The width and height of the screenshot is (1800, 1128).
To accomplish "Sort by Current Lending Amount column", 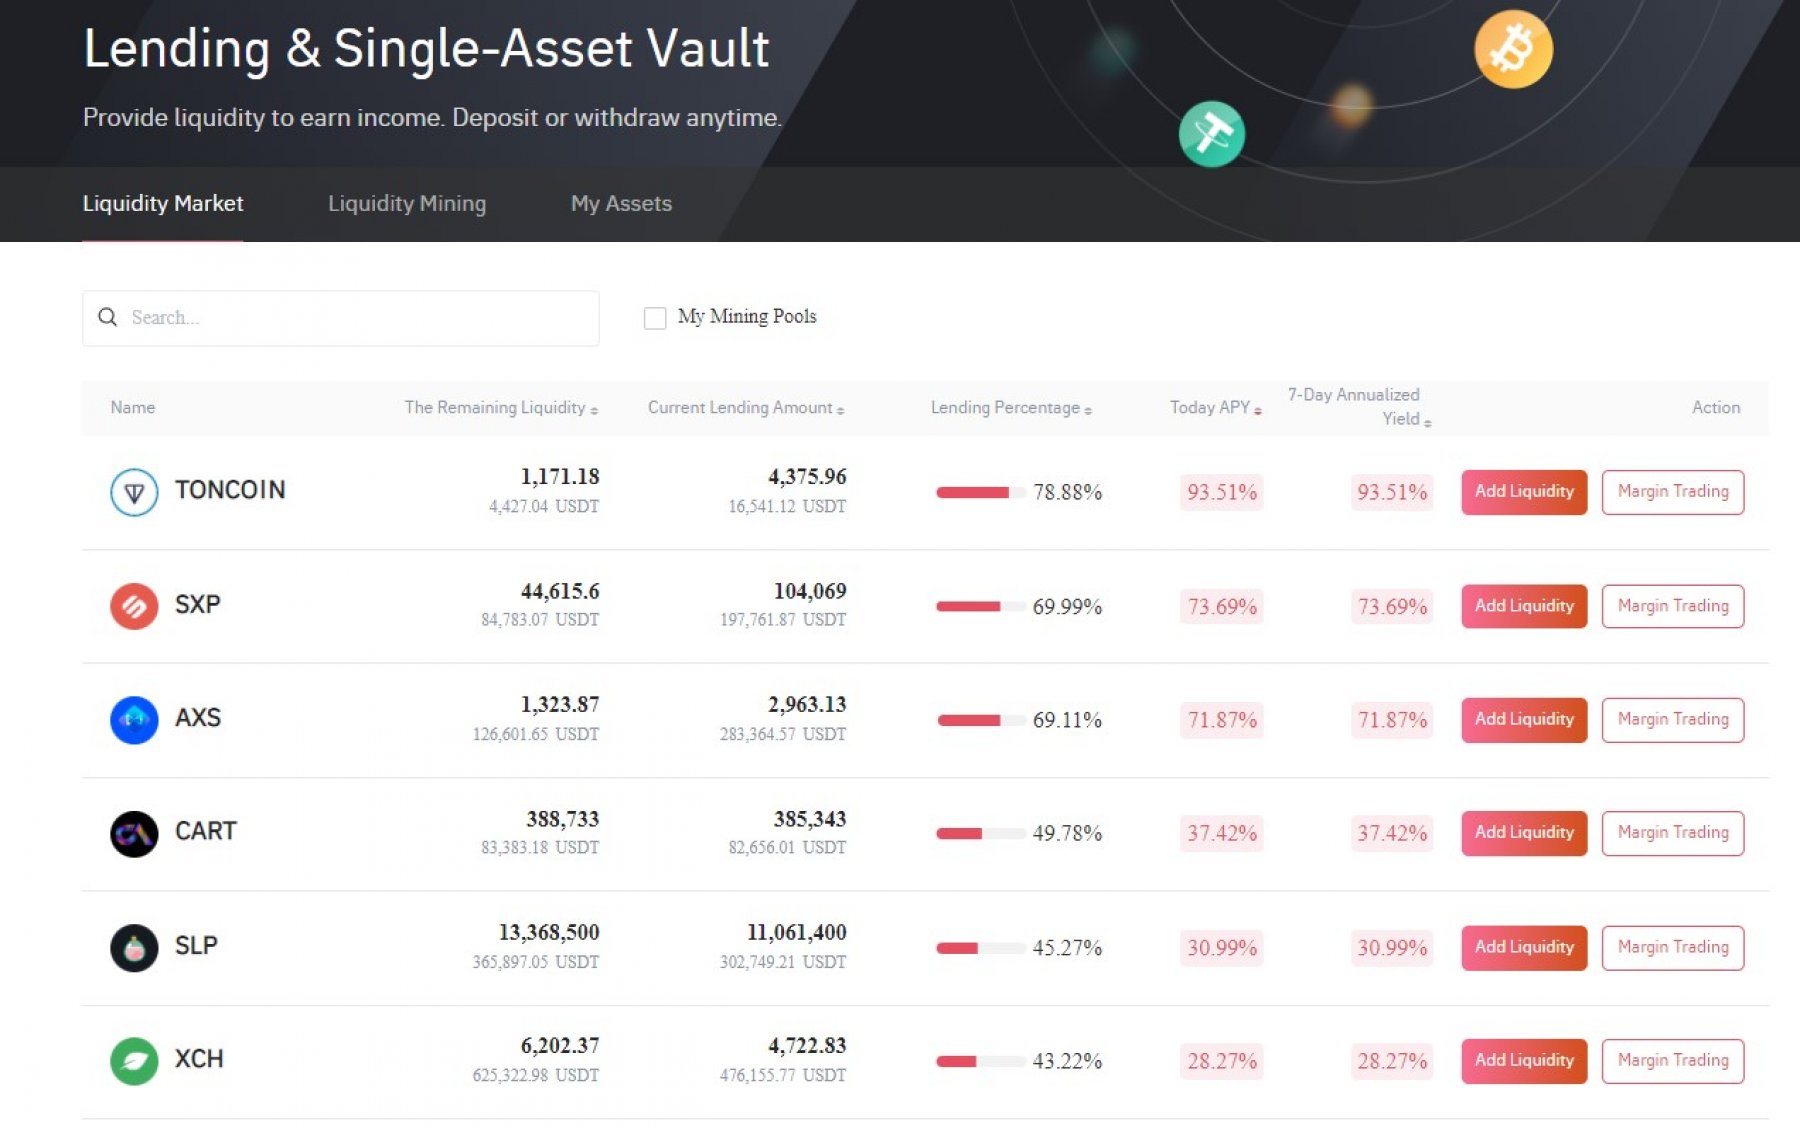I will (745, 408).
